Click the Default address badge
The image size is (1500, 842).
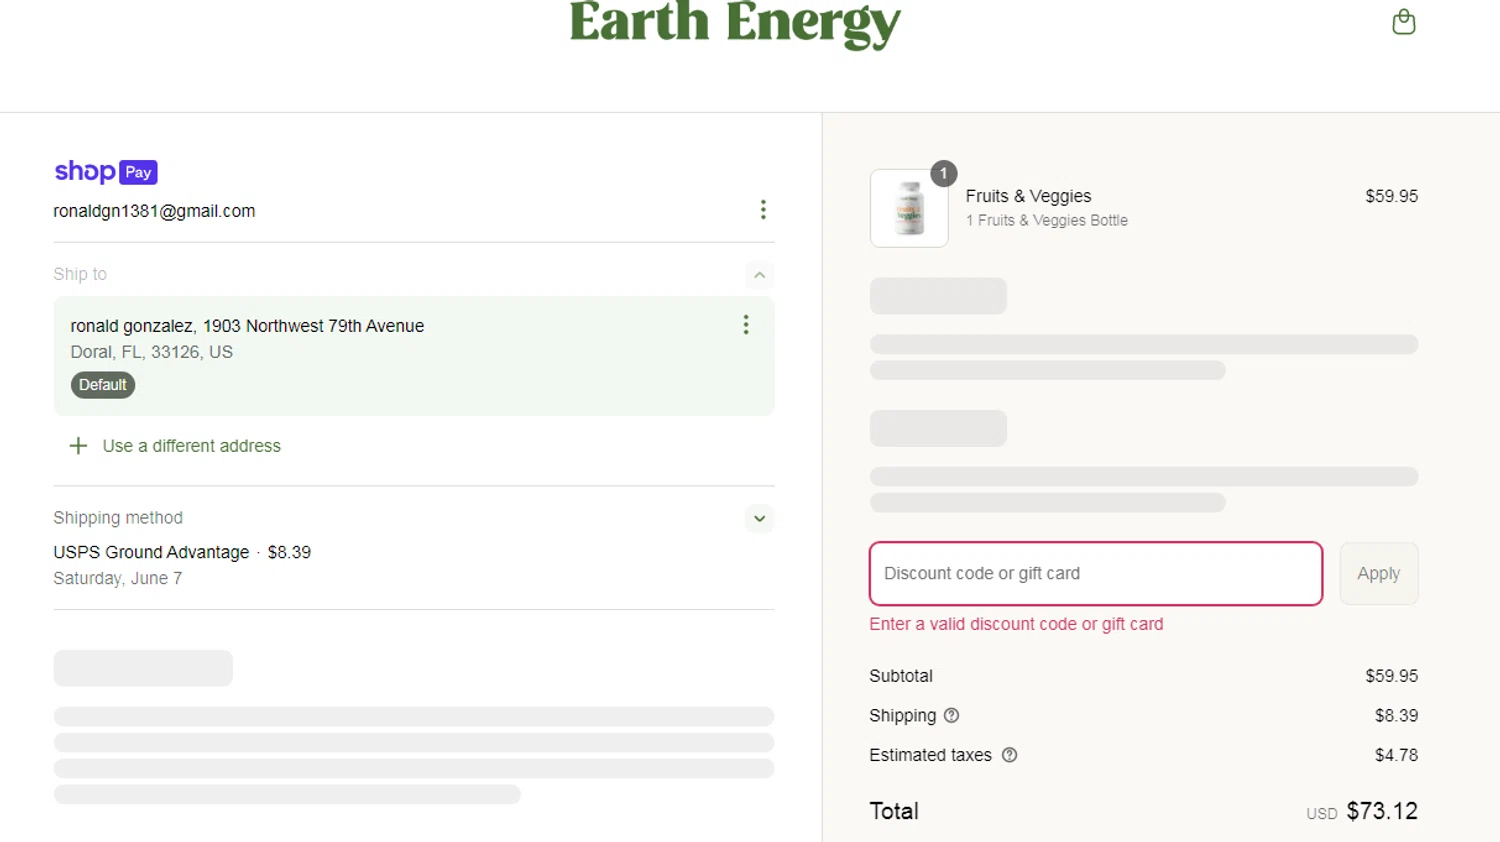[x=103, y=385]
